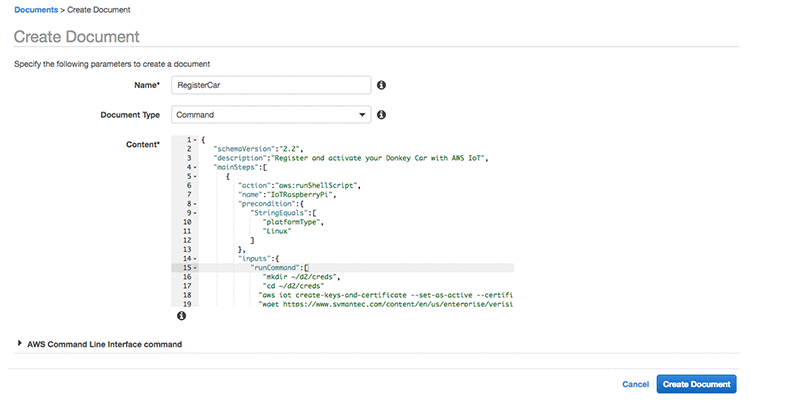Image resolution: width=800 pixels, height=416 pixels.
Task: Click the schemaVersion line in the editor
Action: pos(258,149)
